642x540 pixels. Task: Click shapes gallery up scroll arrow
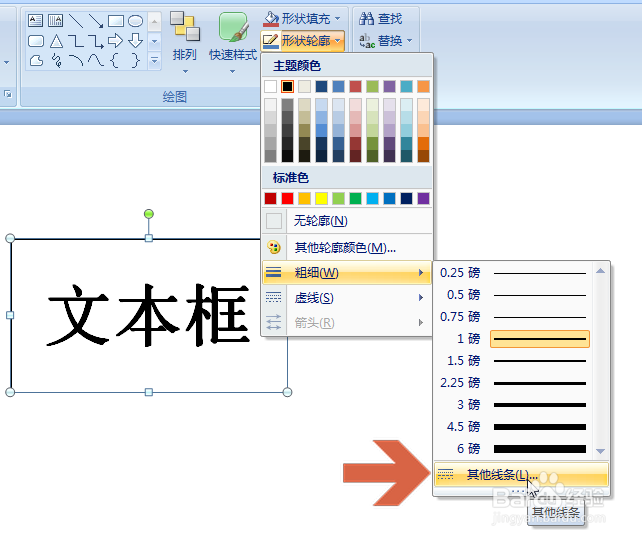(x=154, y=21)
